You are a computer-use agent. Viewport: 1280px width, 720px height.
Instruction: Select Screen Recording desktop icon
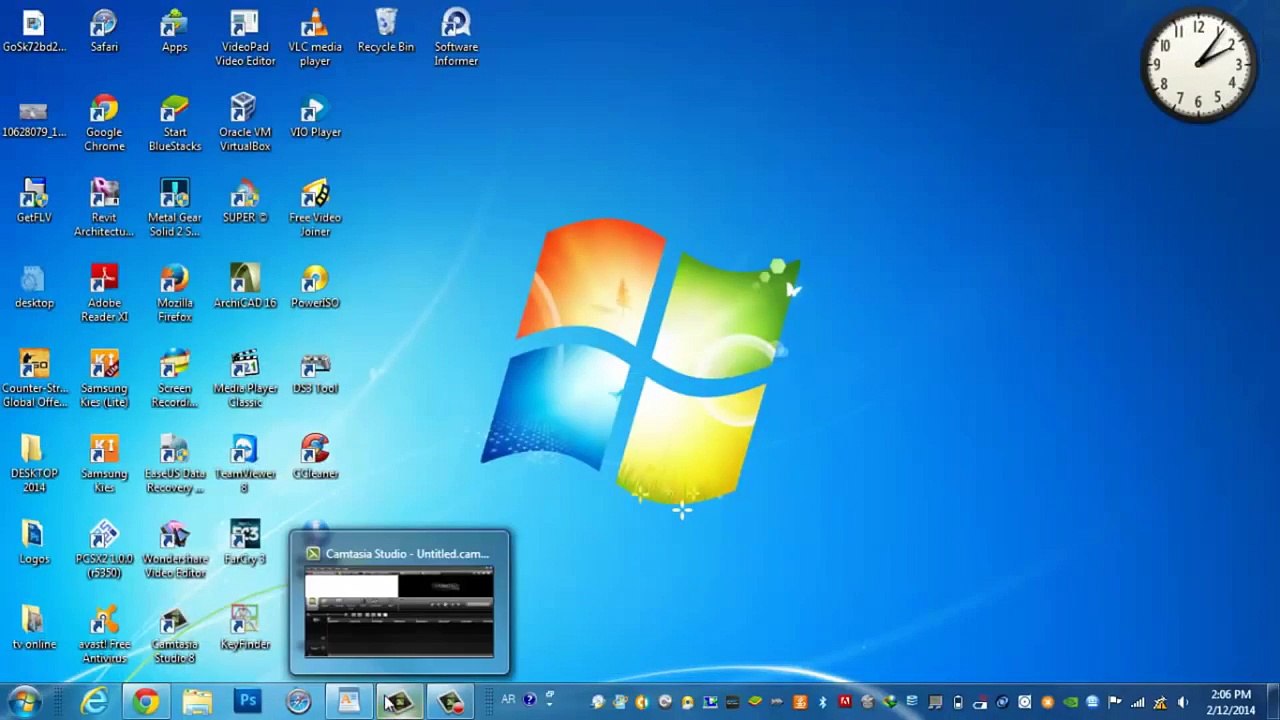(x=174, y=379)
